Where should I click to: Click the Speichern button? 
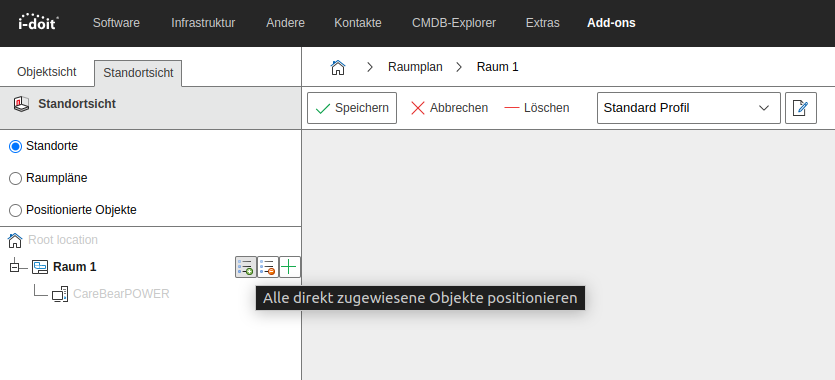tap(352, 108)
